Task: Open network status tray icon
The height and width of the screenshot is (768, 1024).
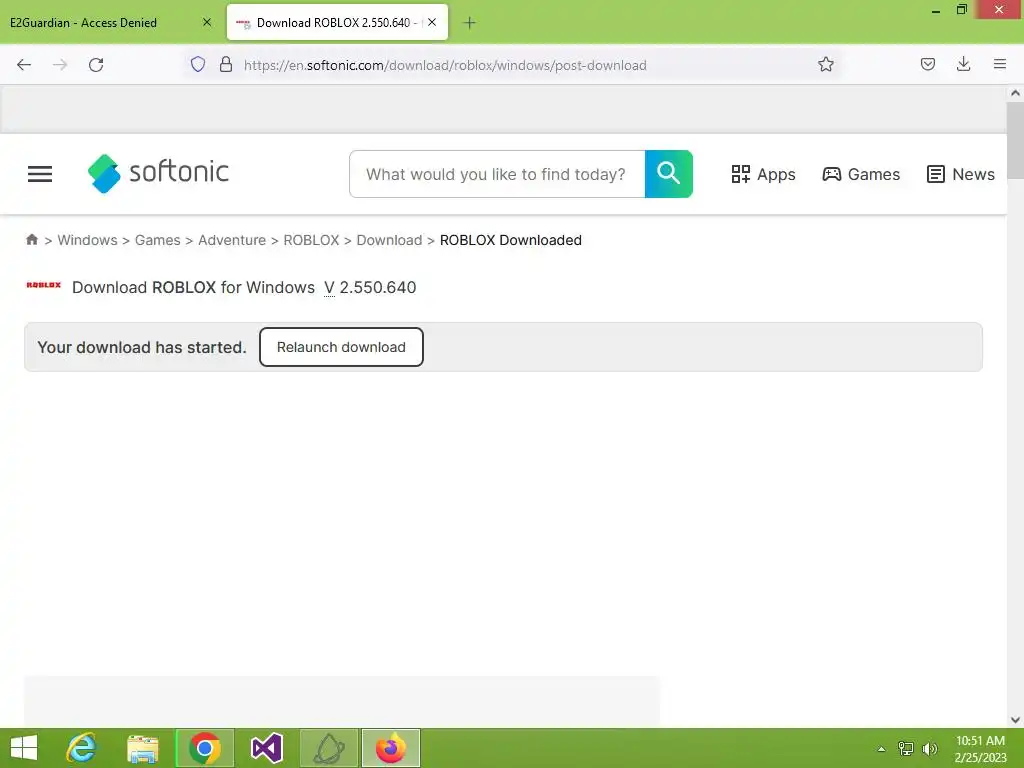Action: [906, 749]
